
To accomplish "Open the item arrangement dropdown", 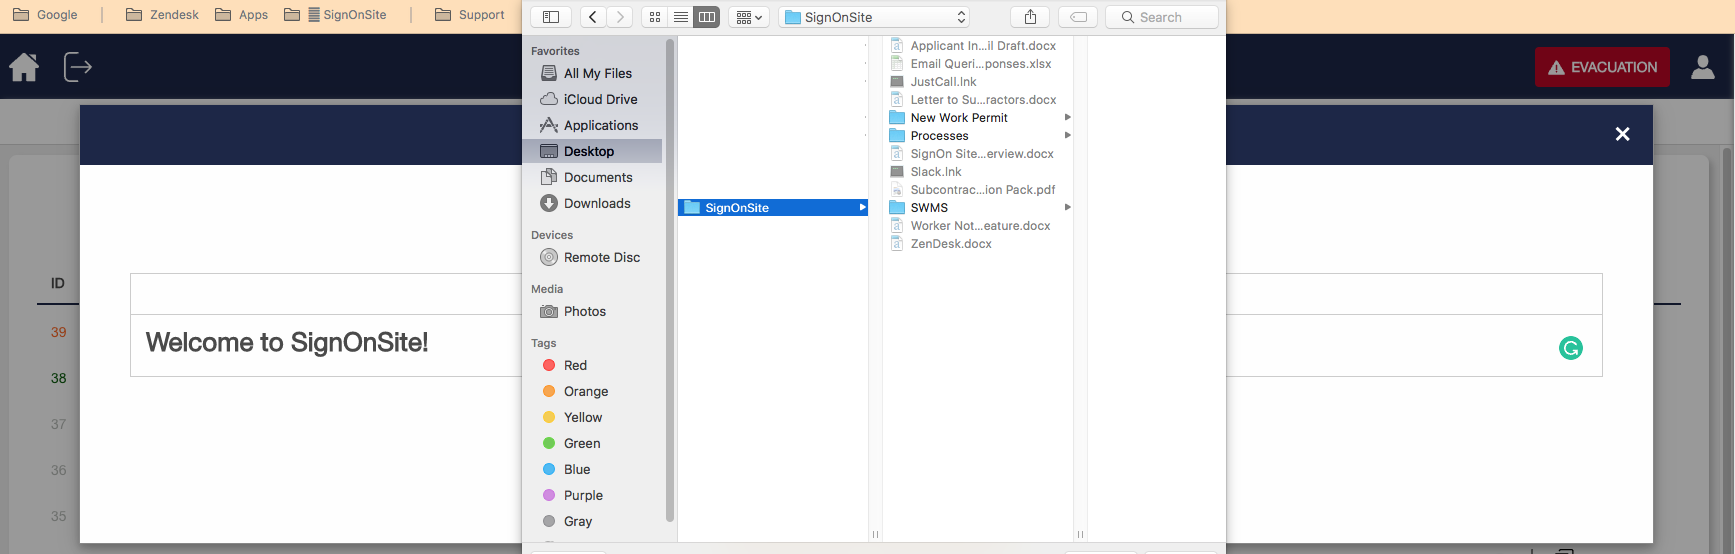I will 749,17.
